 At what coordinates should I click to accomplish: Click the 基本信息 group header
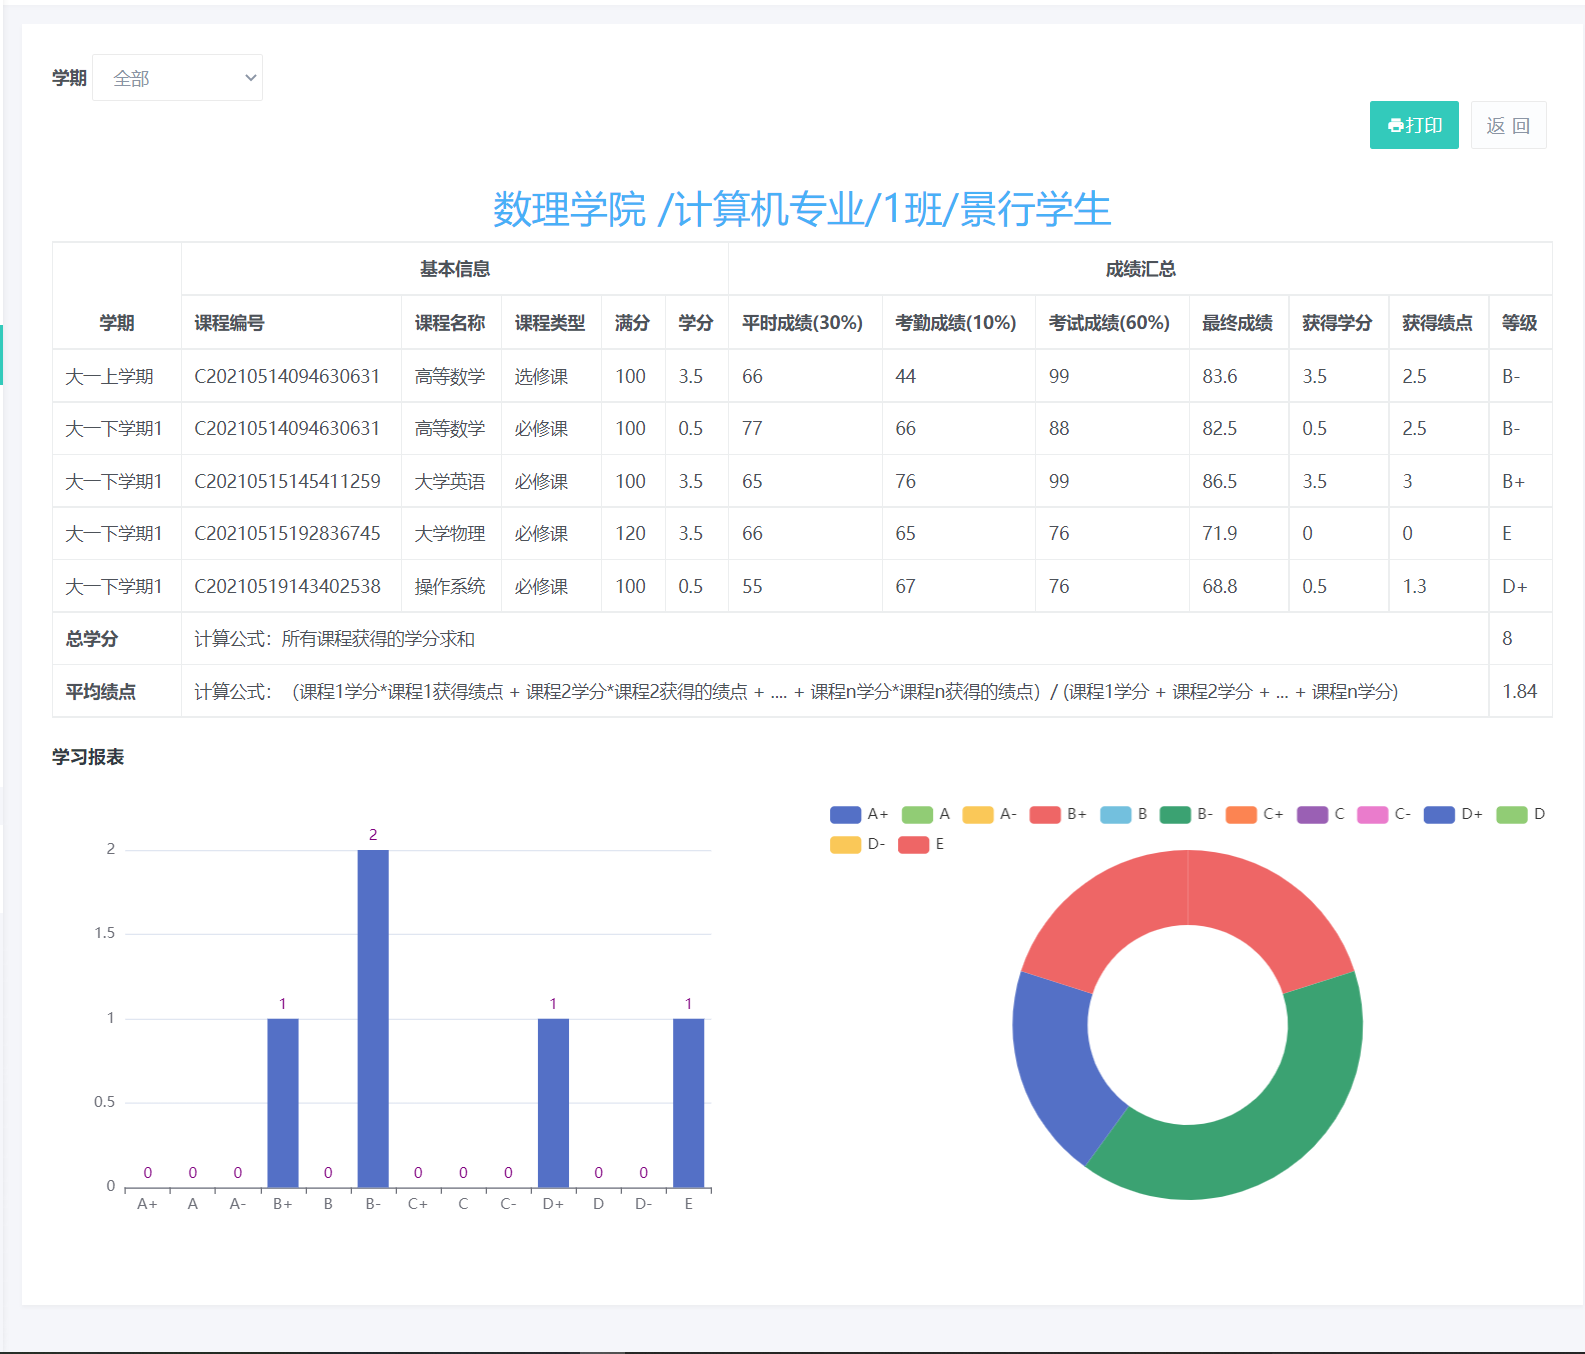tap(455, 269)
